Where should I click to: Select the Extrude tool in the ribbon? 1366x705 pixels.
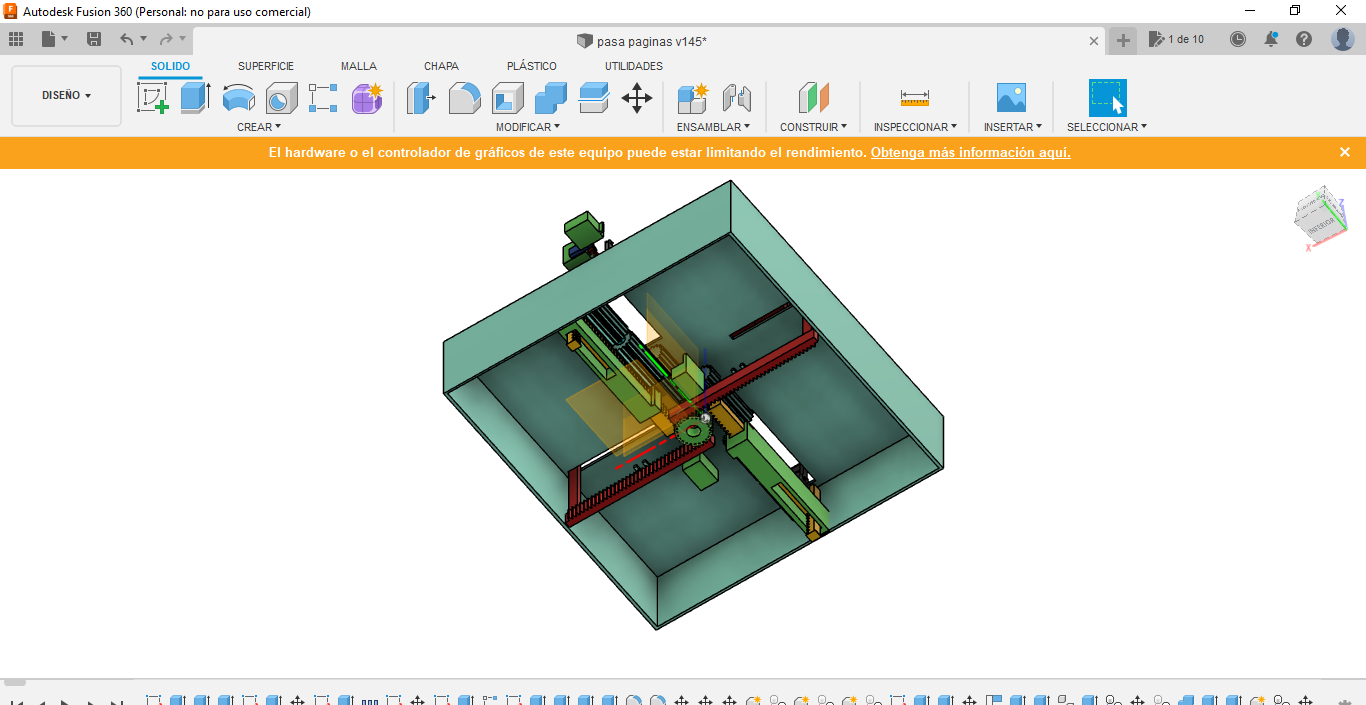pyautogui.click(x=194, y=97)
